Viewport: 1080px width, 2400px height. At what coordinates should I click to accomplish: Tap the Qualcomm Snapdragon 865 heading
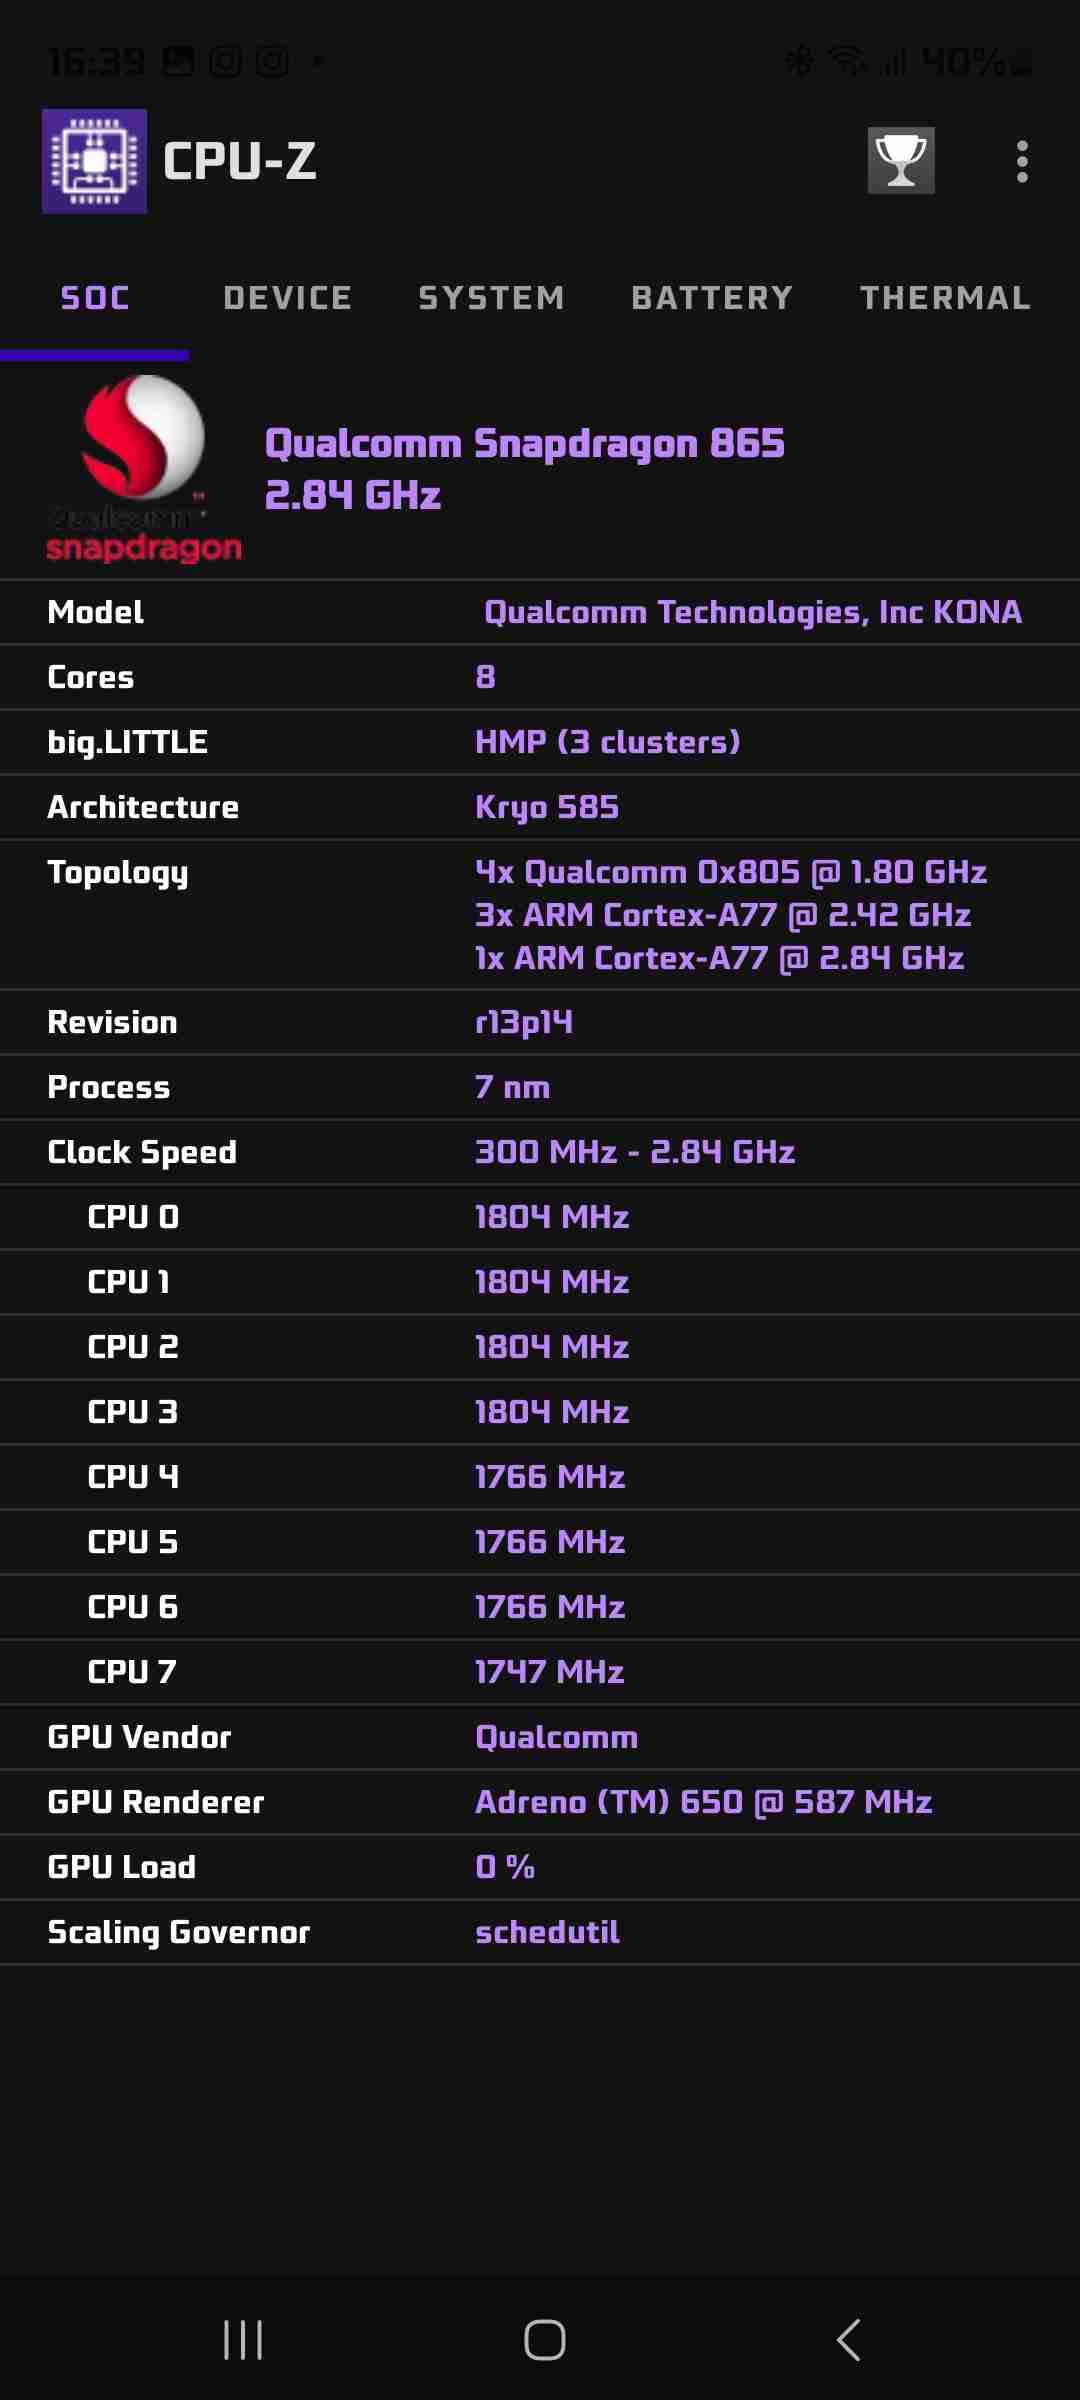tap(524, 444)
